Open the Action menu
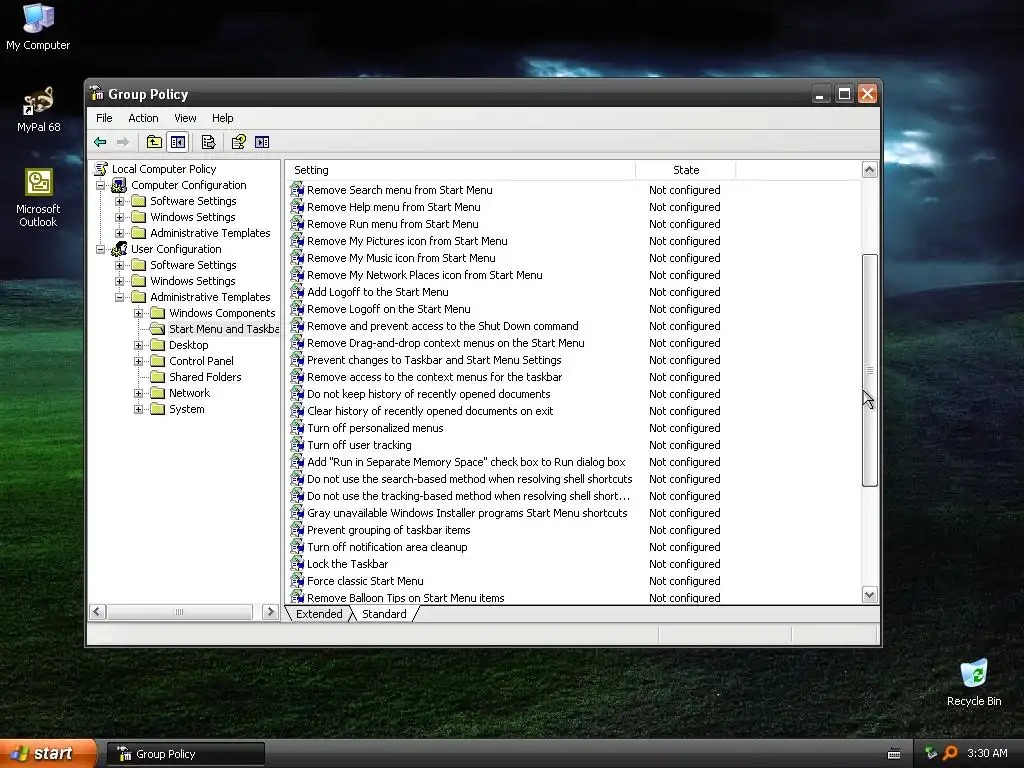 143,118
